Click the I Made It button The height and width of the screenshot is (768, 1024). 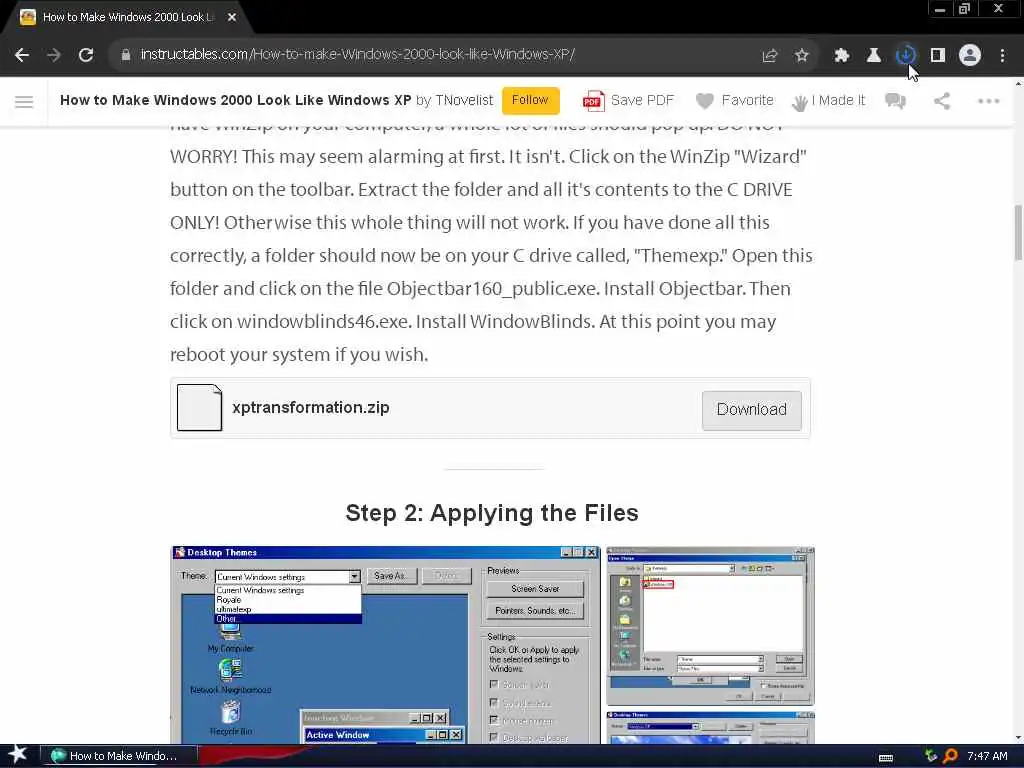(x=829, y=101)
